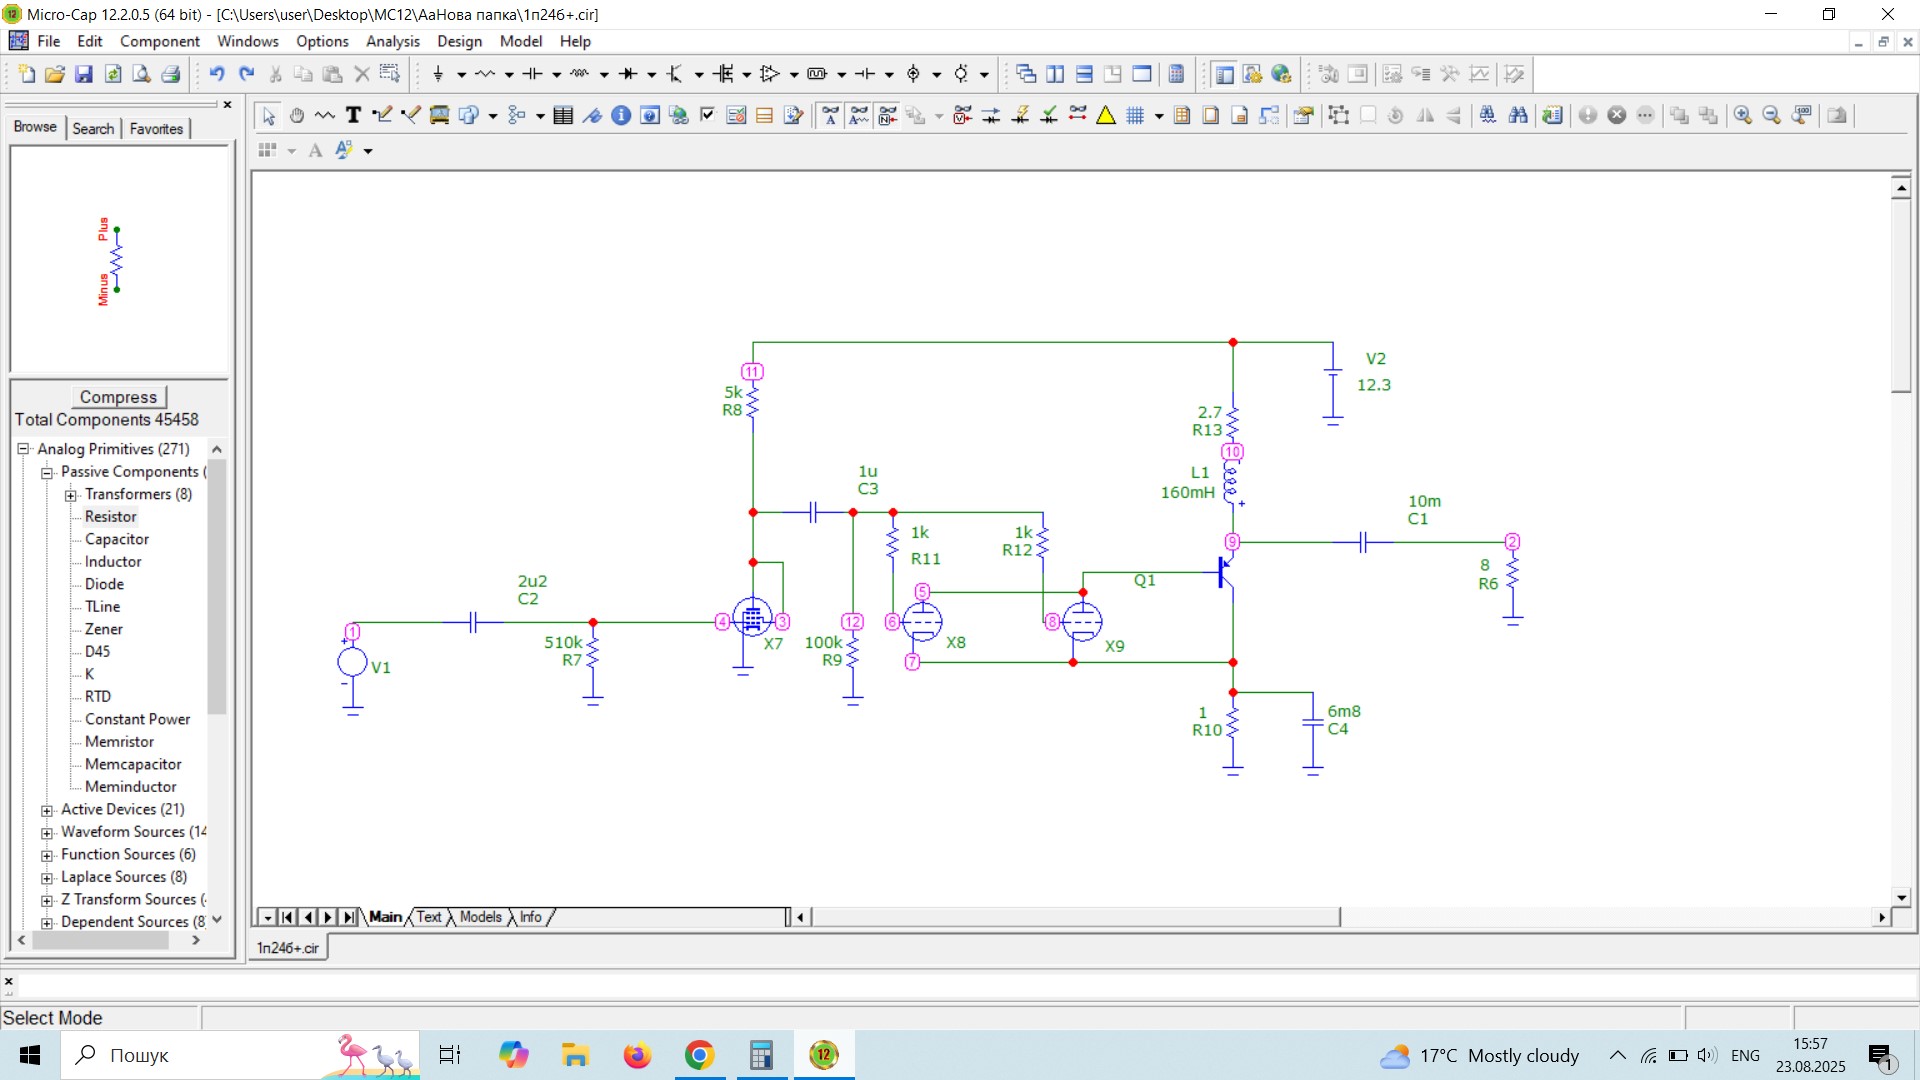Image resolution: width=1920 pixels, height=1080 pixels.
Task: Toggle grid text display button
Action: (830, 115)
